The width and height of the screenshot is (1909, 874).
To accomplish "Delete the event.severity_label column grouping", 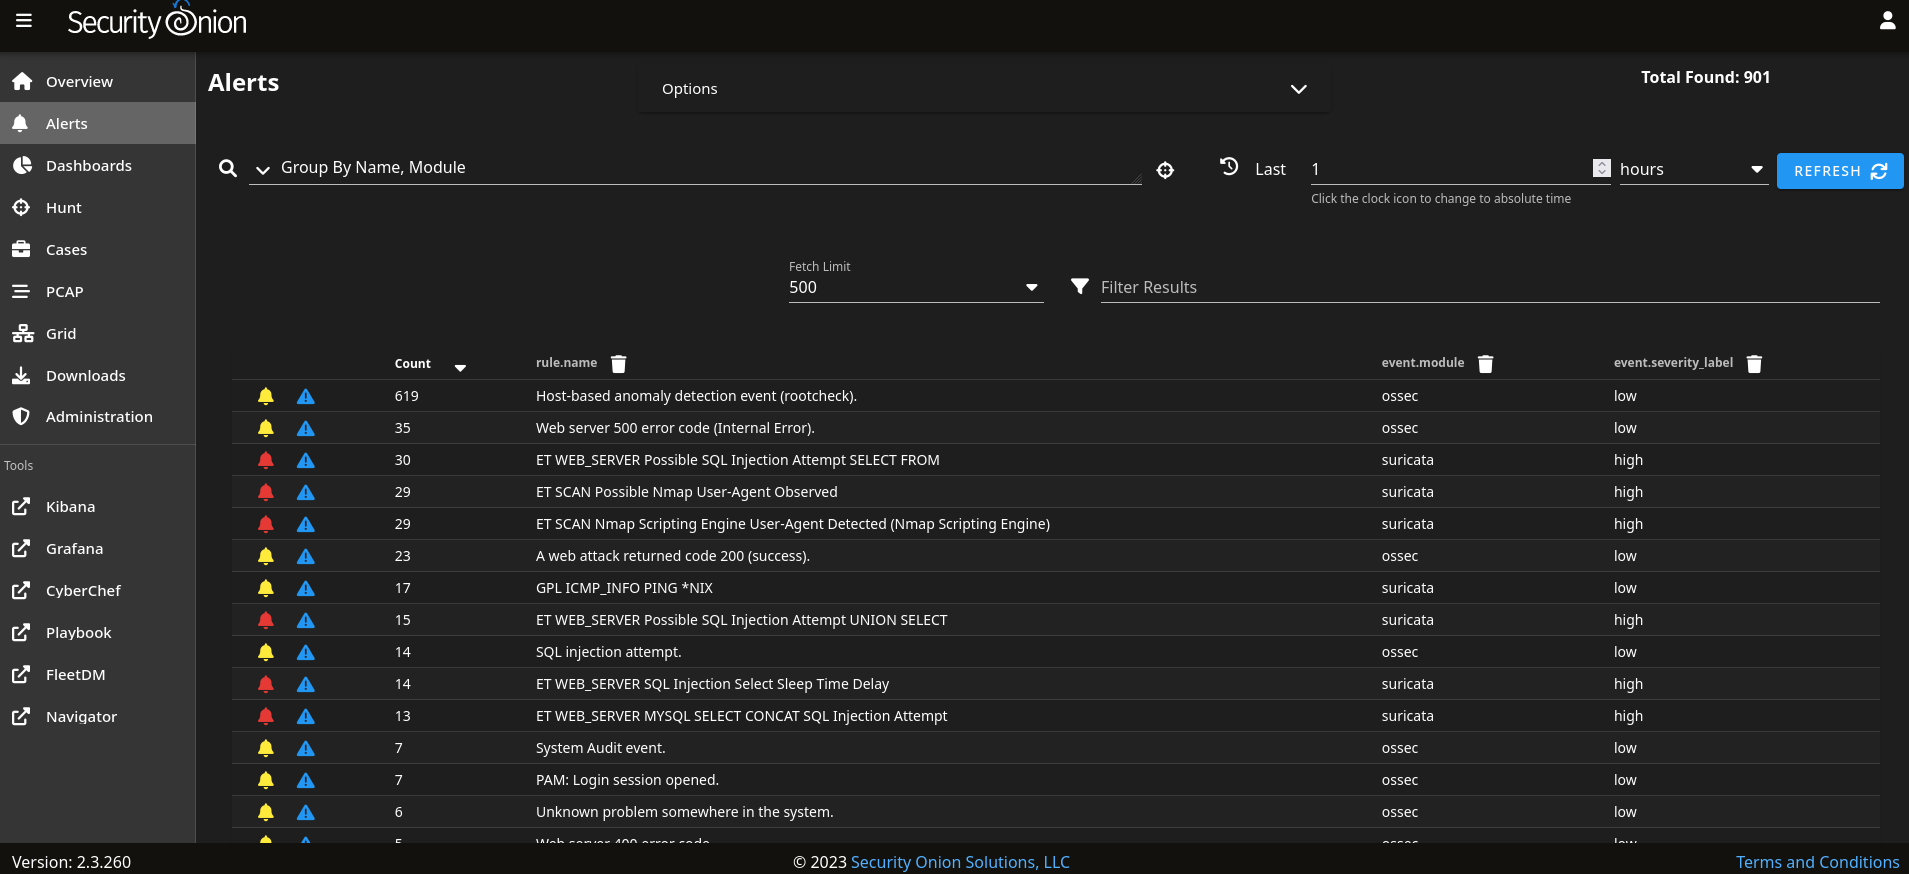I will [1754, 364].
